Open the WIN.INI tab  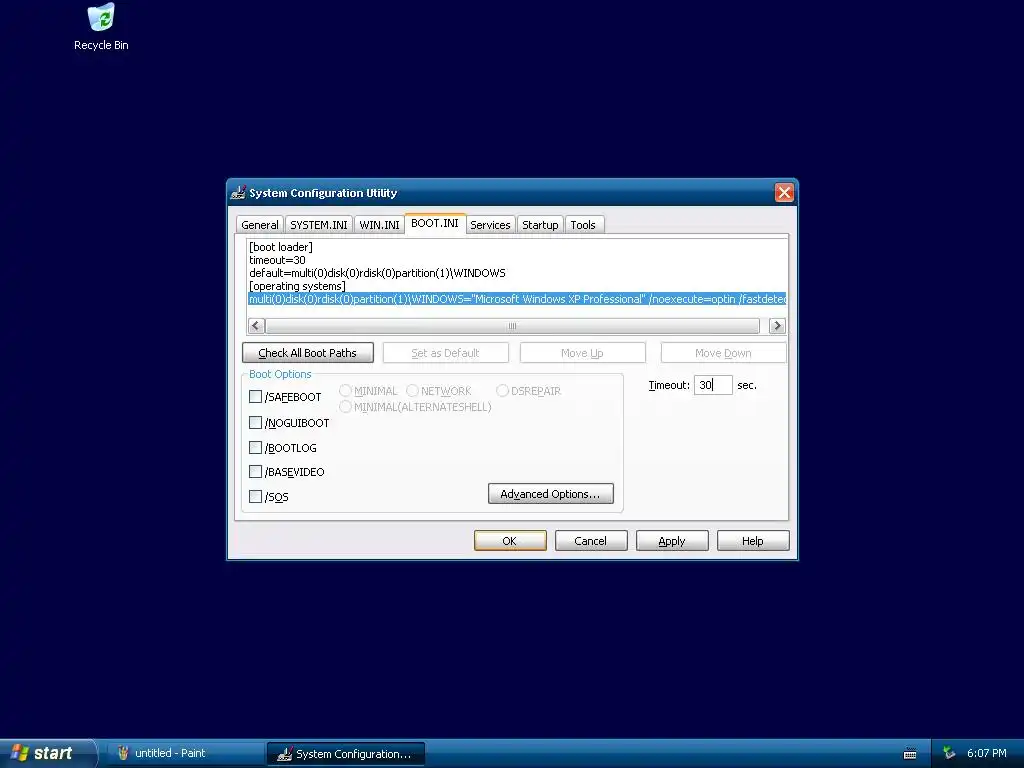pyautogui.click(x=379, y=225)
